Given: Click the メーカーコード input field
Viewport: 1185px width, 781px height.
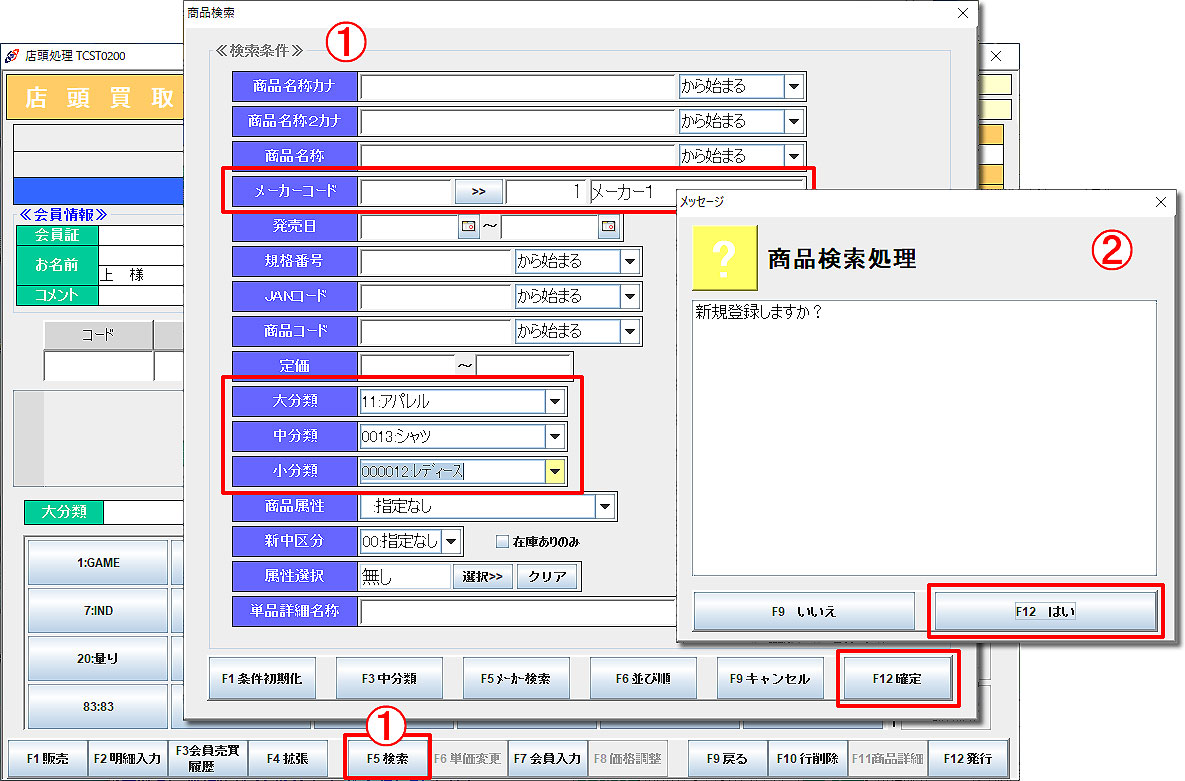Looking at the screenshot, I should (407, 191).
